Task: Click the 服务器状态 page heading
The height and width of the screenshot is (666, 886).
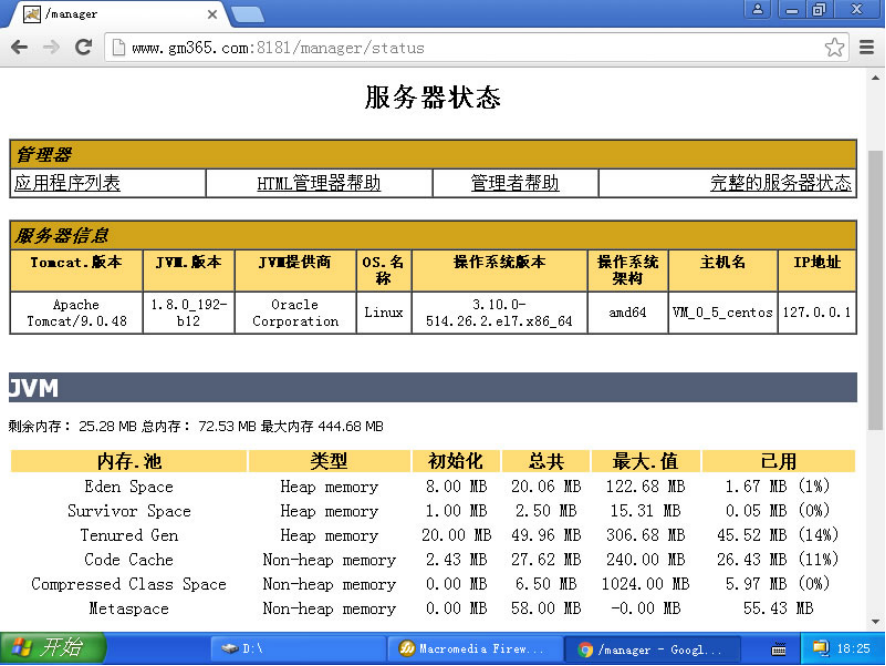Action: click(x=433, y=97)
